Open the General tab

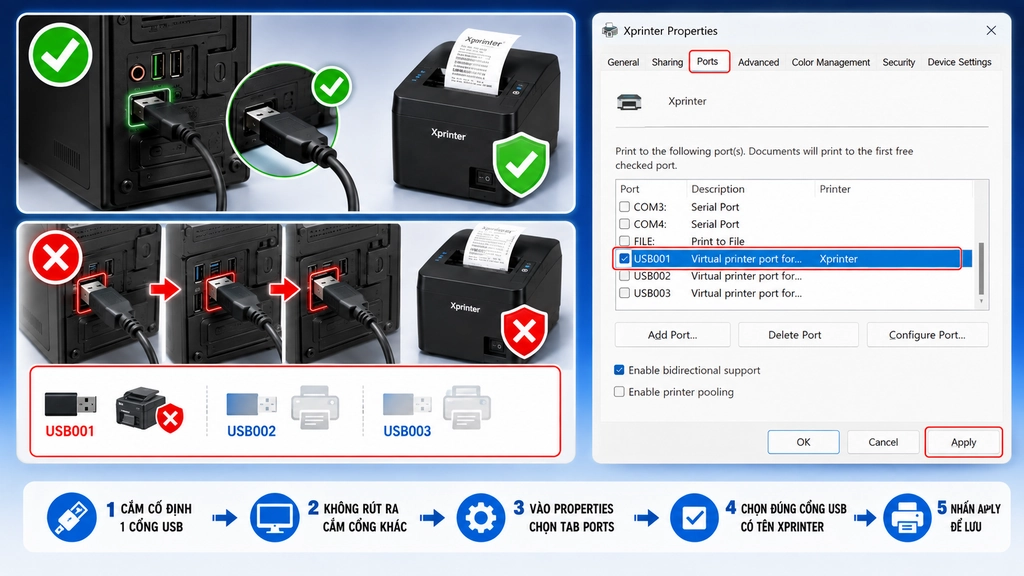coord(623,62)
